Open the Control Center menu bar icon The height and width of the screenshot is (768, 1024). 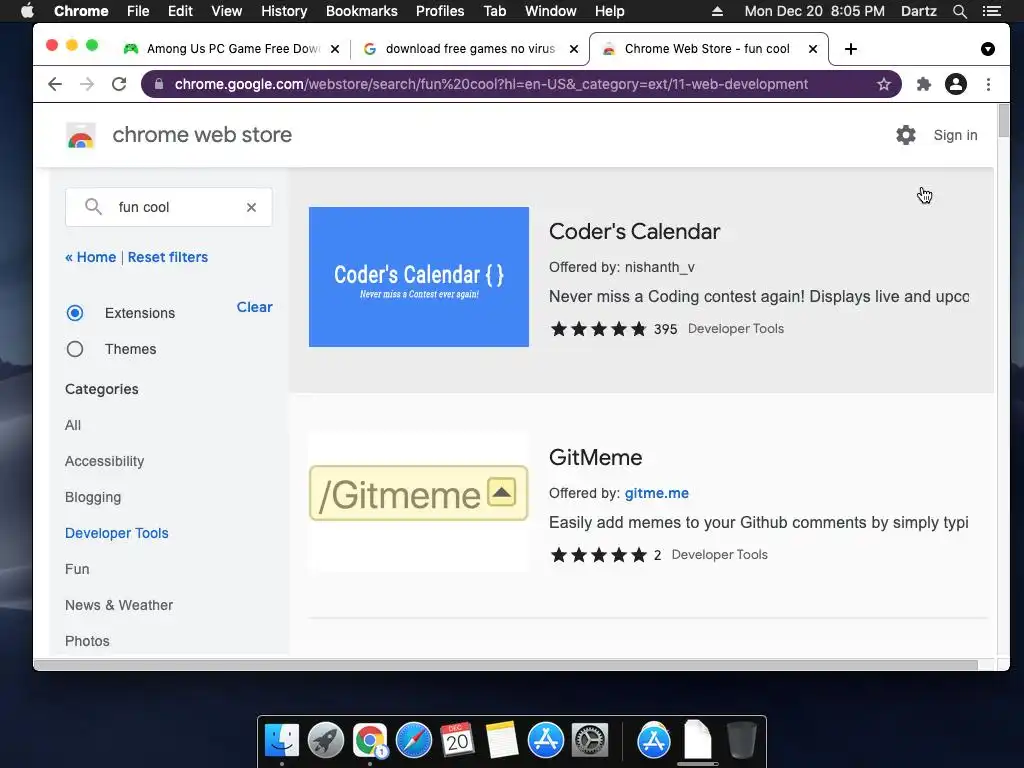point(991,11)
